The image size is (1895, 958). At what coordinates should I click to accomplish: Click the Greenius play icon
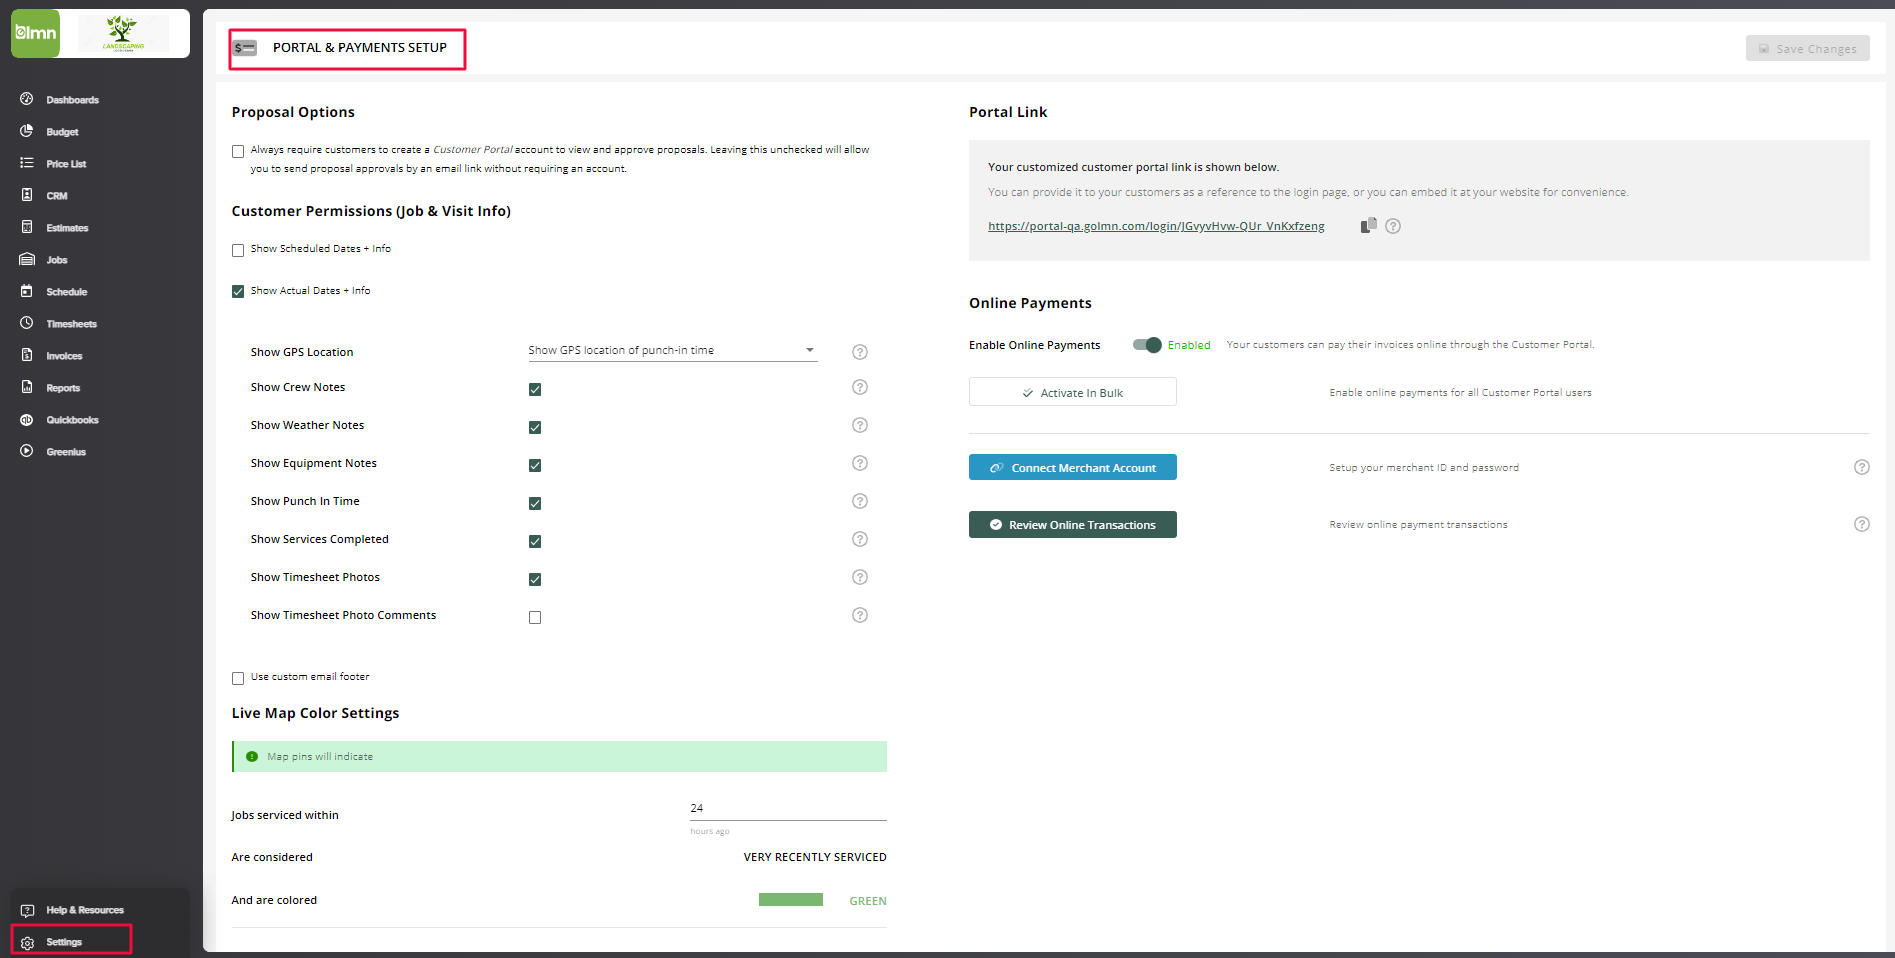(27, 451)
